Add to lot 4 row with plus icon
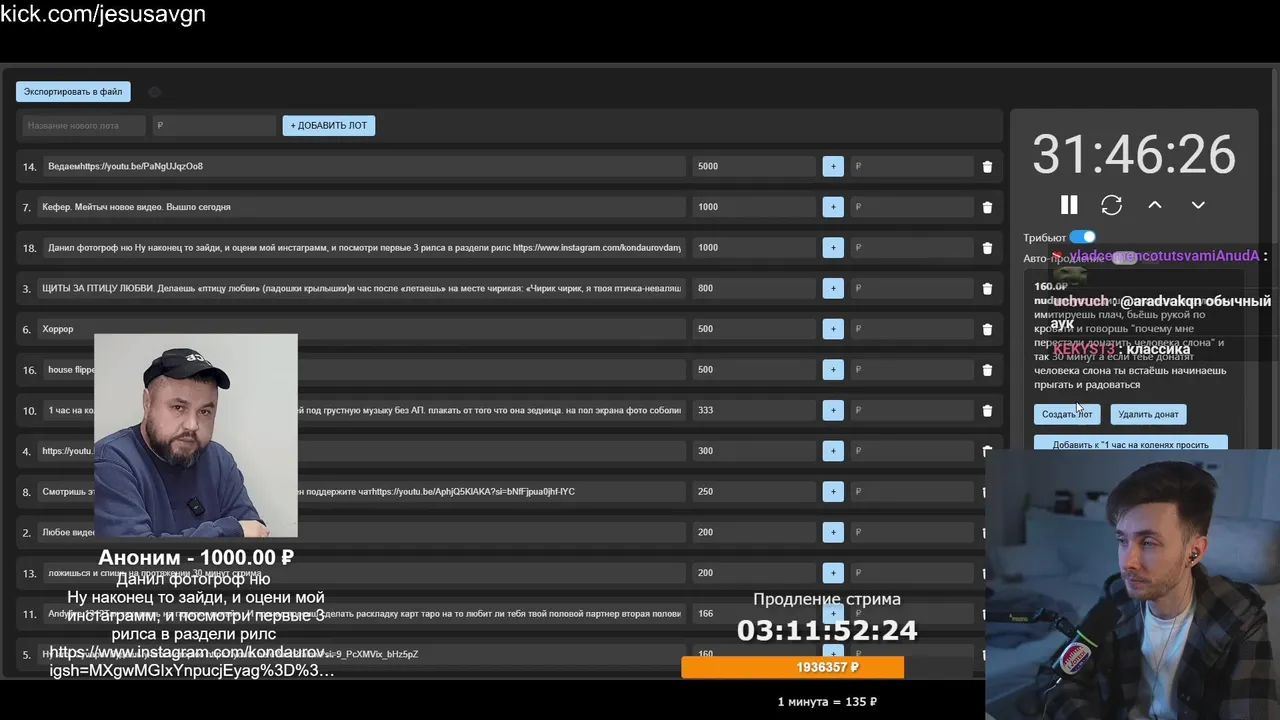The height and width of the screenshot is (720, 1280). pyautogui.click(x=833, y=451)
